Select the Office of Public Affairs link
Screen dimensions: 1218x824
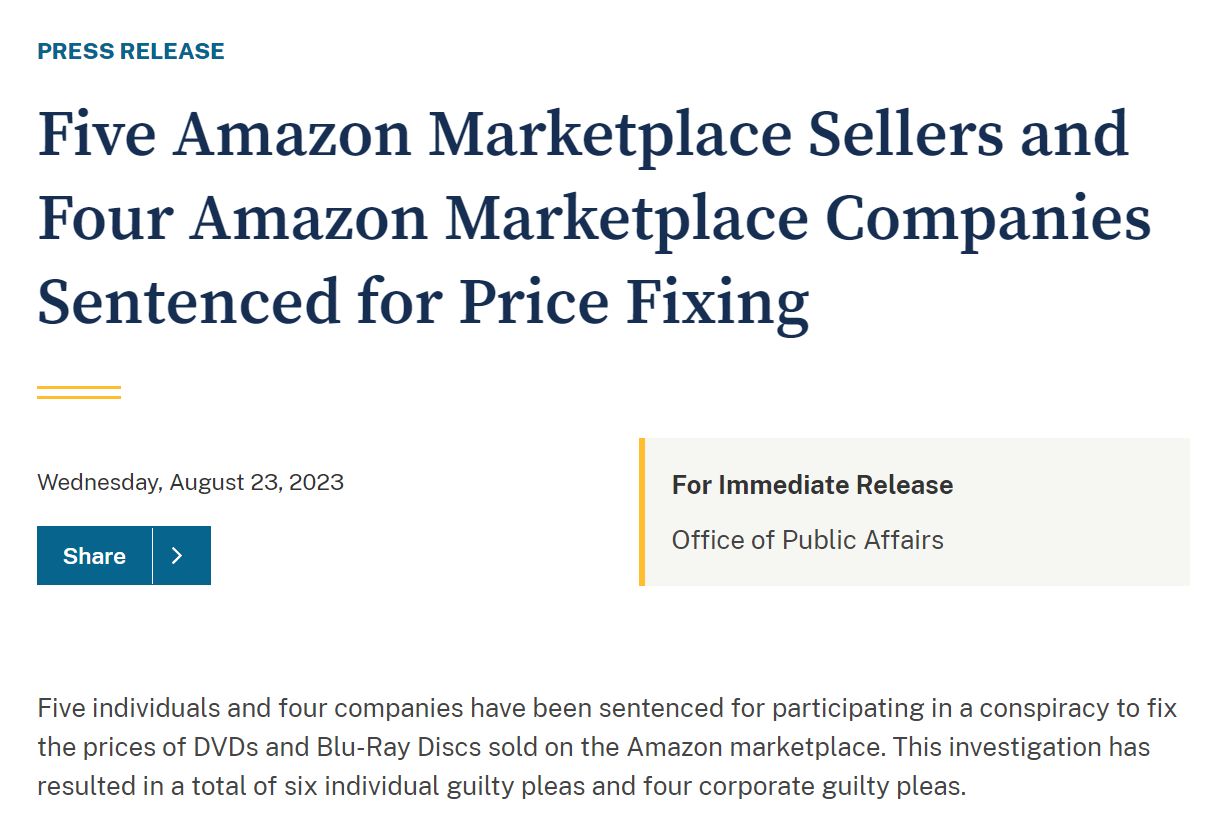807,539
